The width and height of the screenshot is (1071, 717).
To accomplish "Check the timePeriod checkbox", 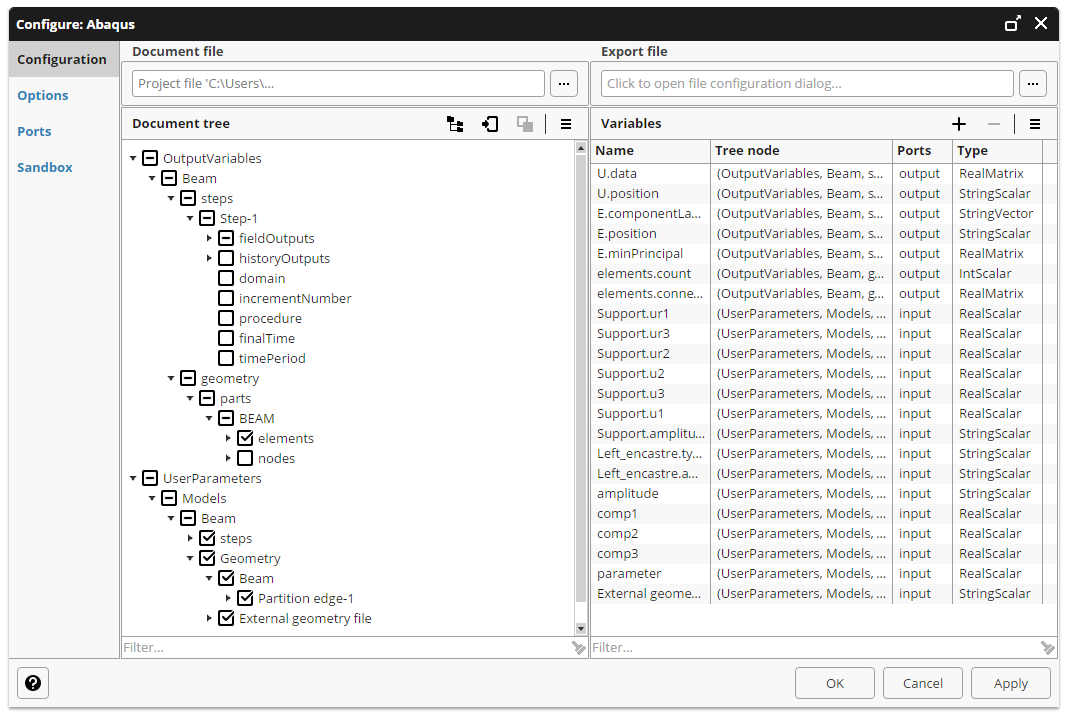I will 225,358.
